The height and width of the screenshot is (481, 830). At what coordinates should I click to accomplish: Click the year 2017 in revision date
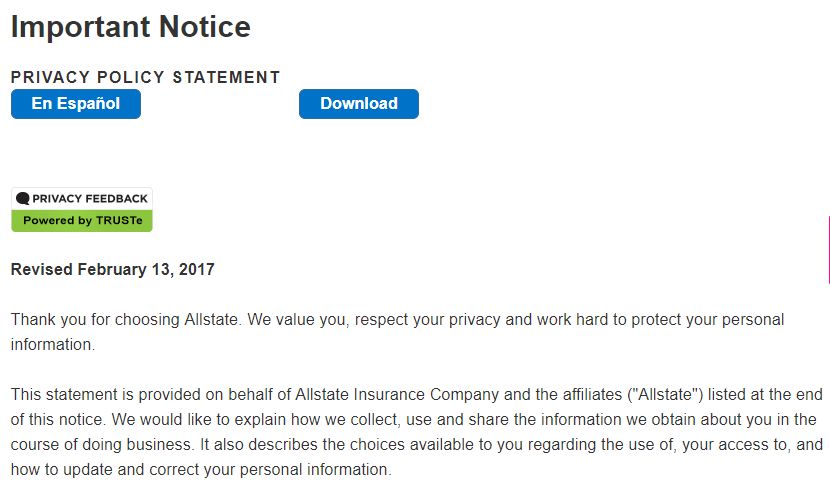pyautogui.click(x=196, y=269)
